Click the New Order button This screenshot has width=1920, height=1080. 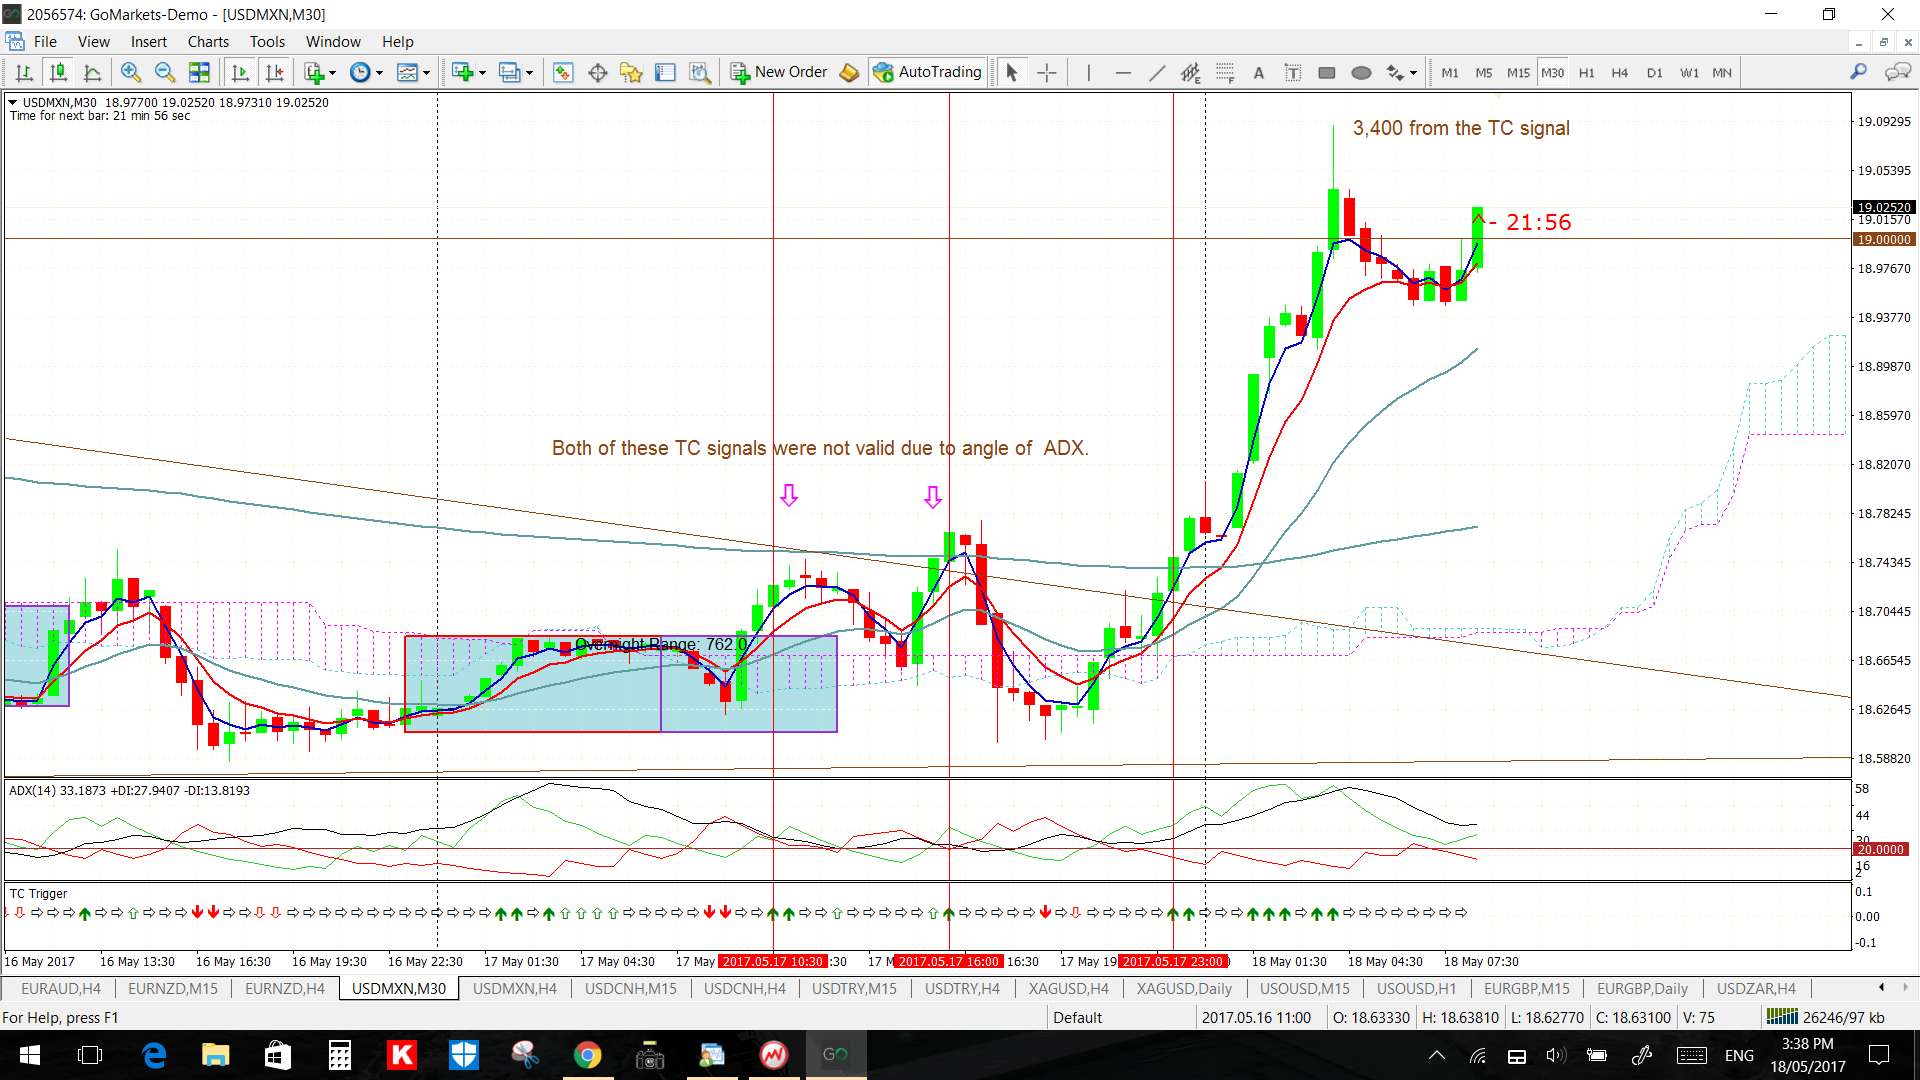point(780,72)
